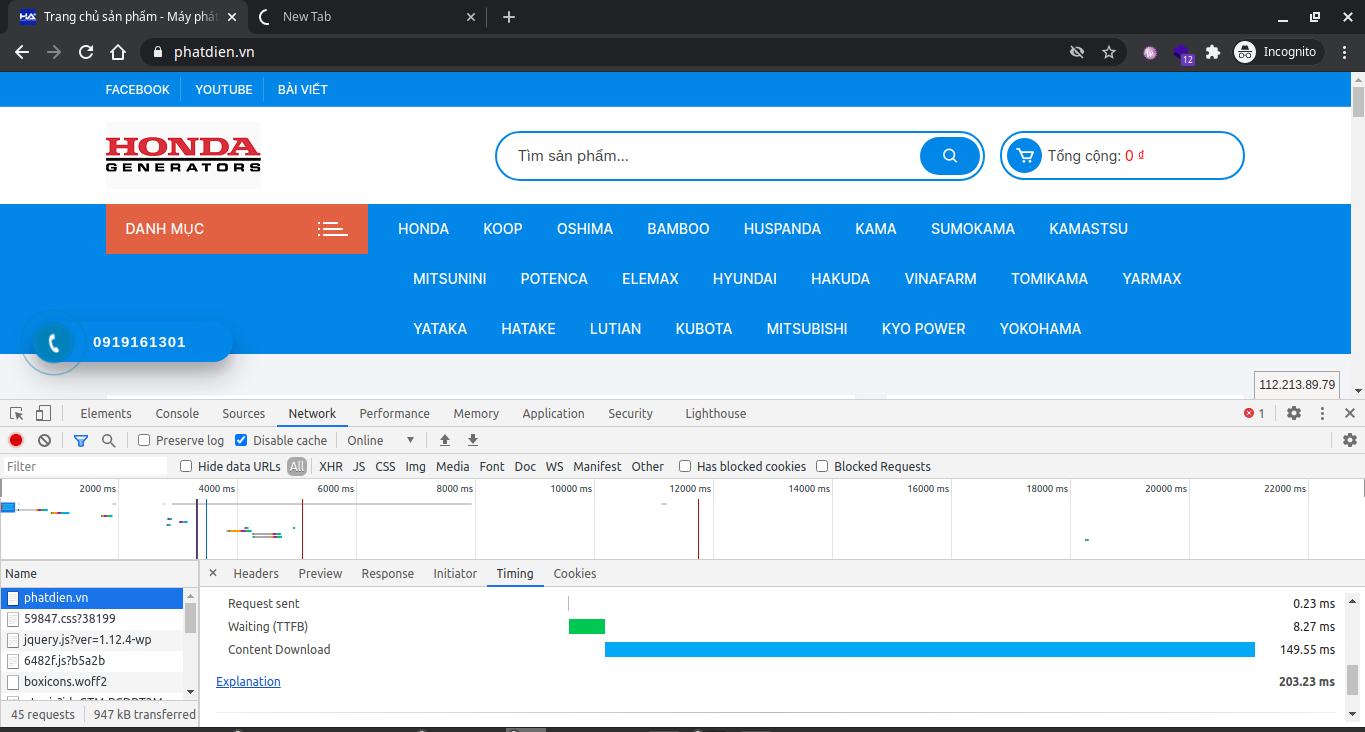Image resolution: width=1365 pixels, height=732 pixels.
Task: Open the Incognito profile menu
Action: click(x=1279, y=52)
